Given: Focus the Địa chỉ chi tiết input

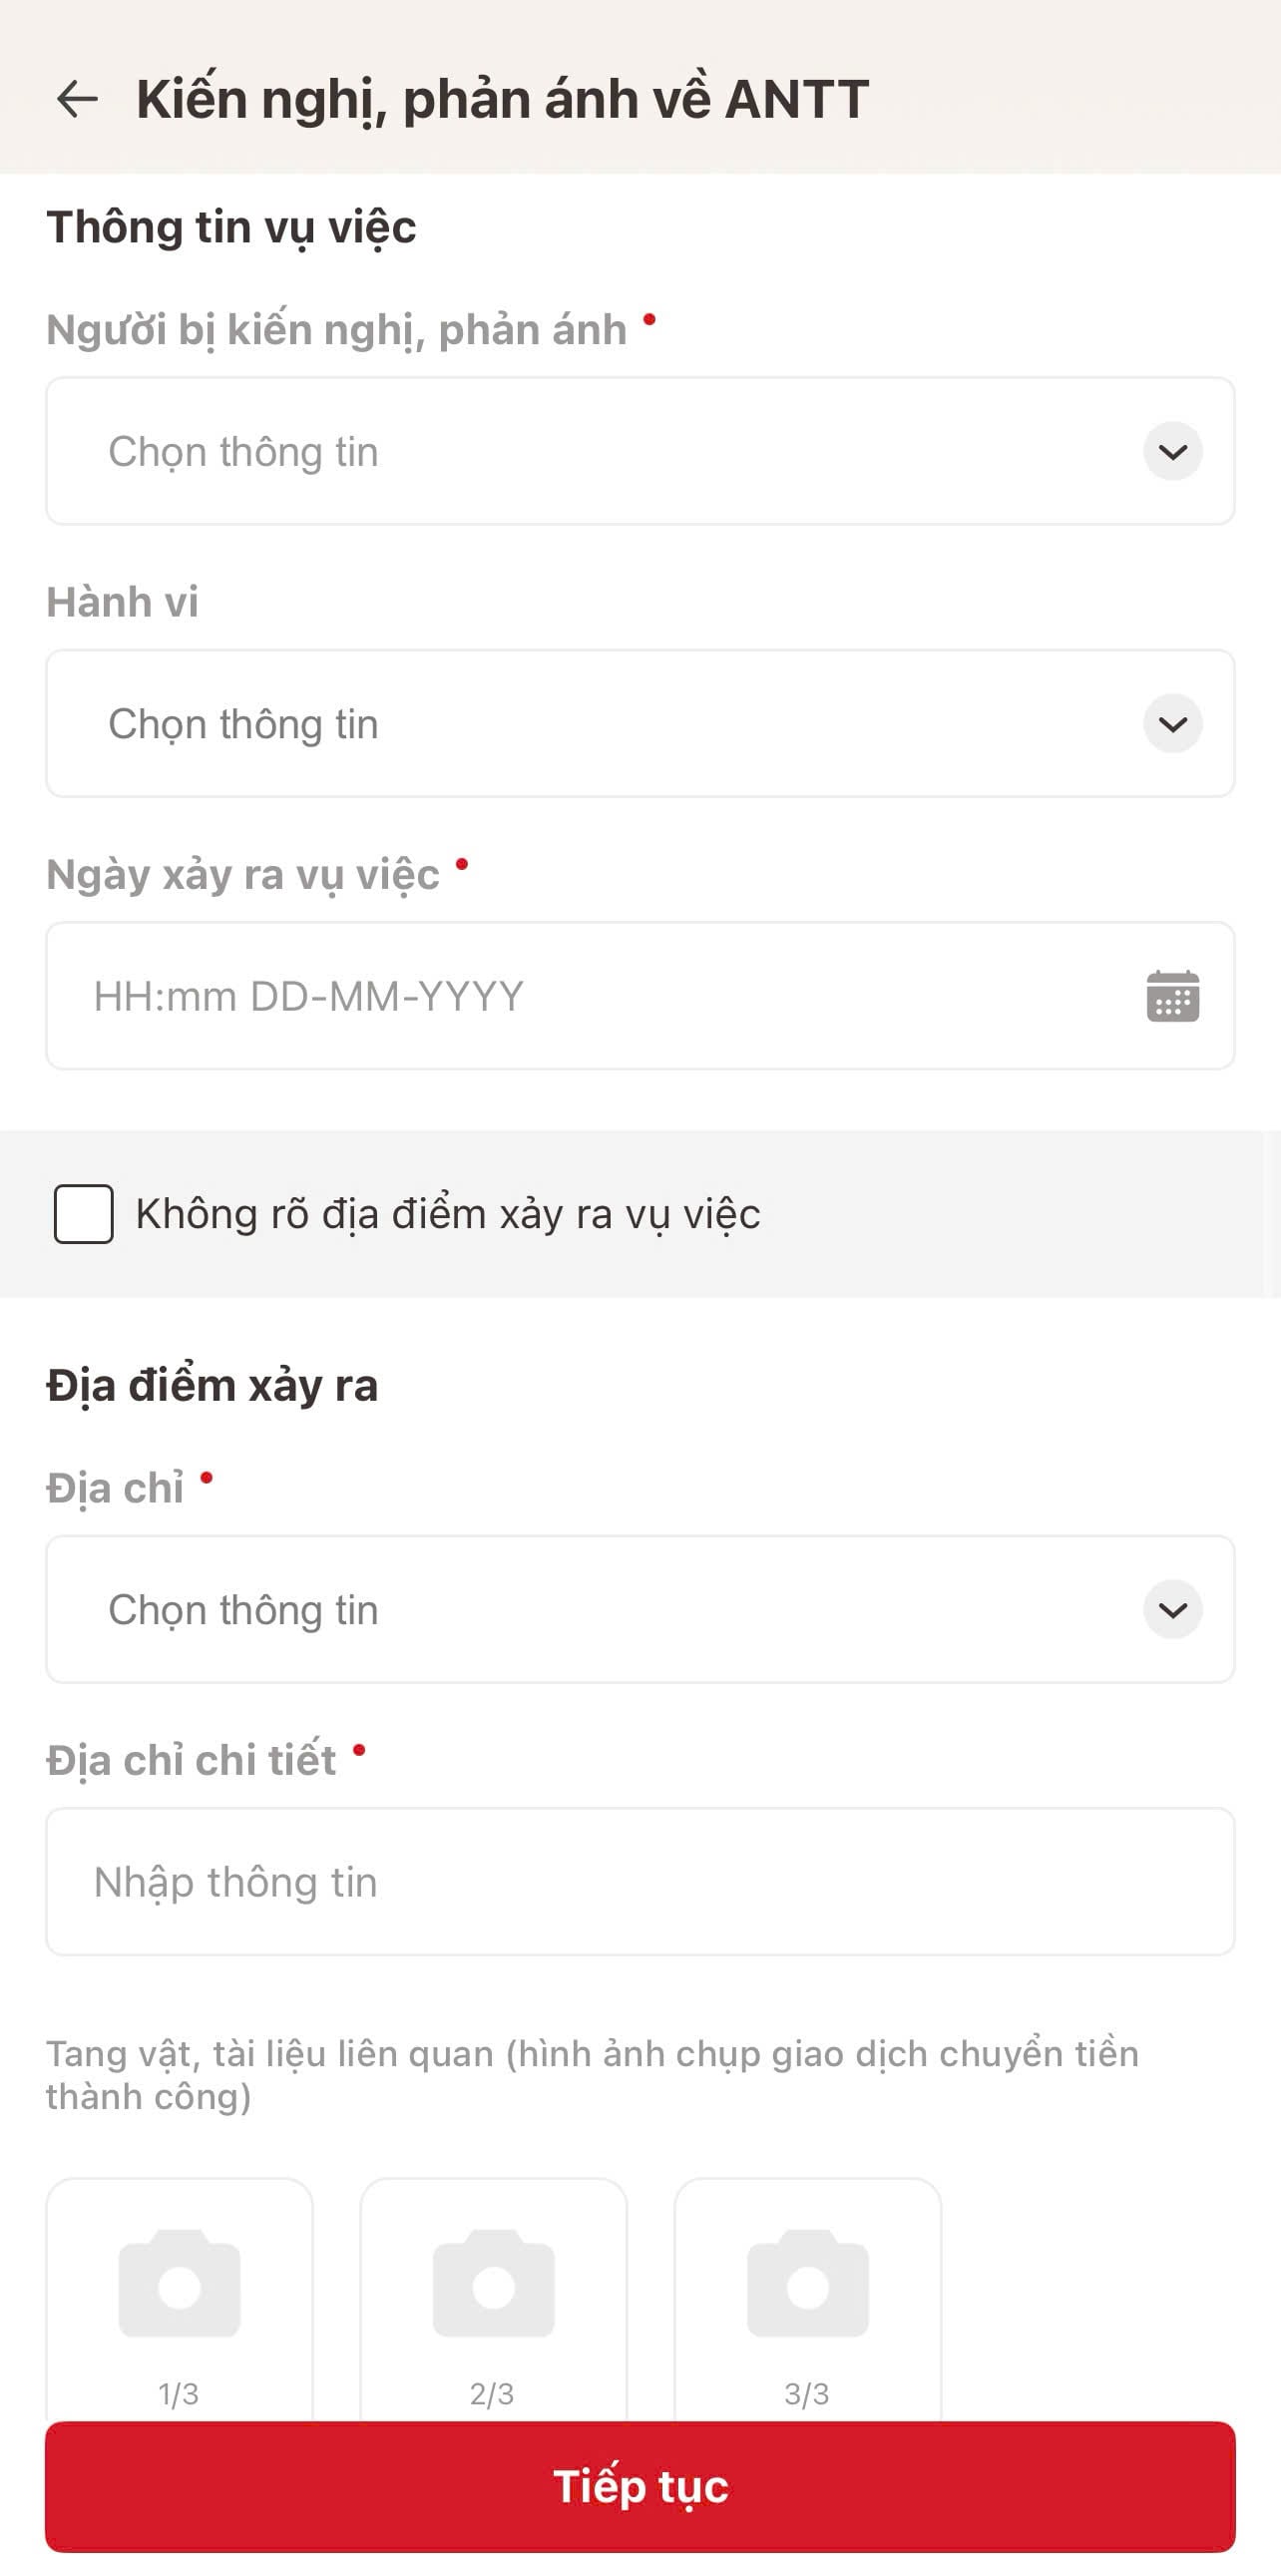Looking at the screenshot, I should tap(640, 1881).
